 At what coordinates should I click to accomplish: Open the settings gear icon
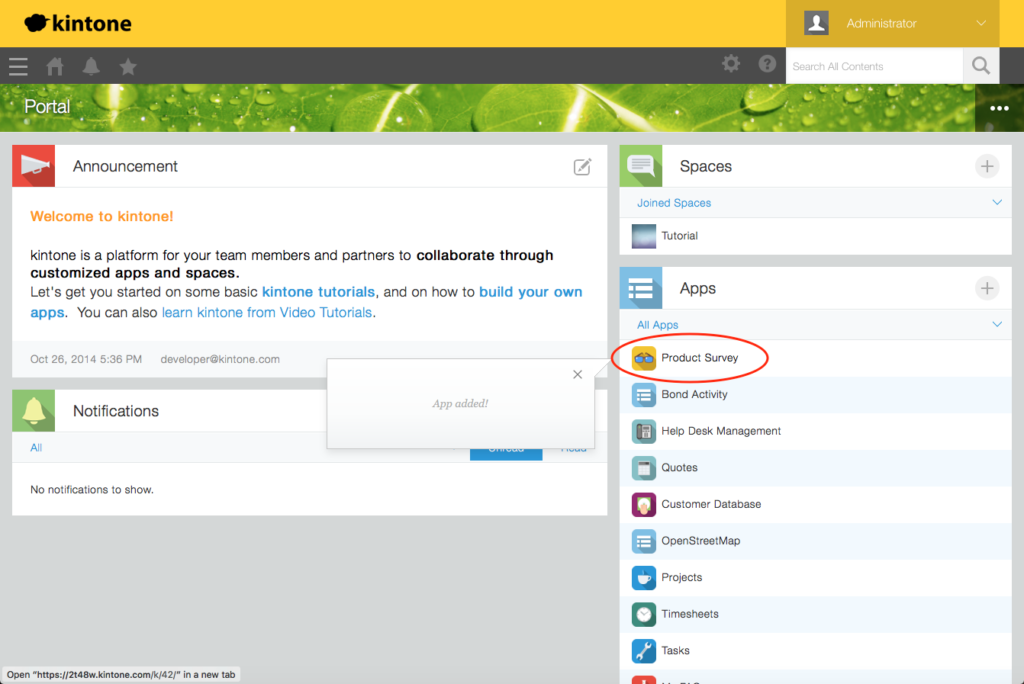731,64
